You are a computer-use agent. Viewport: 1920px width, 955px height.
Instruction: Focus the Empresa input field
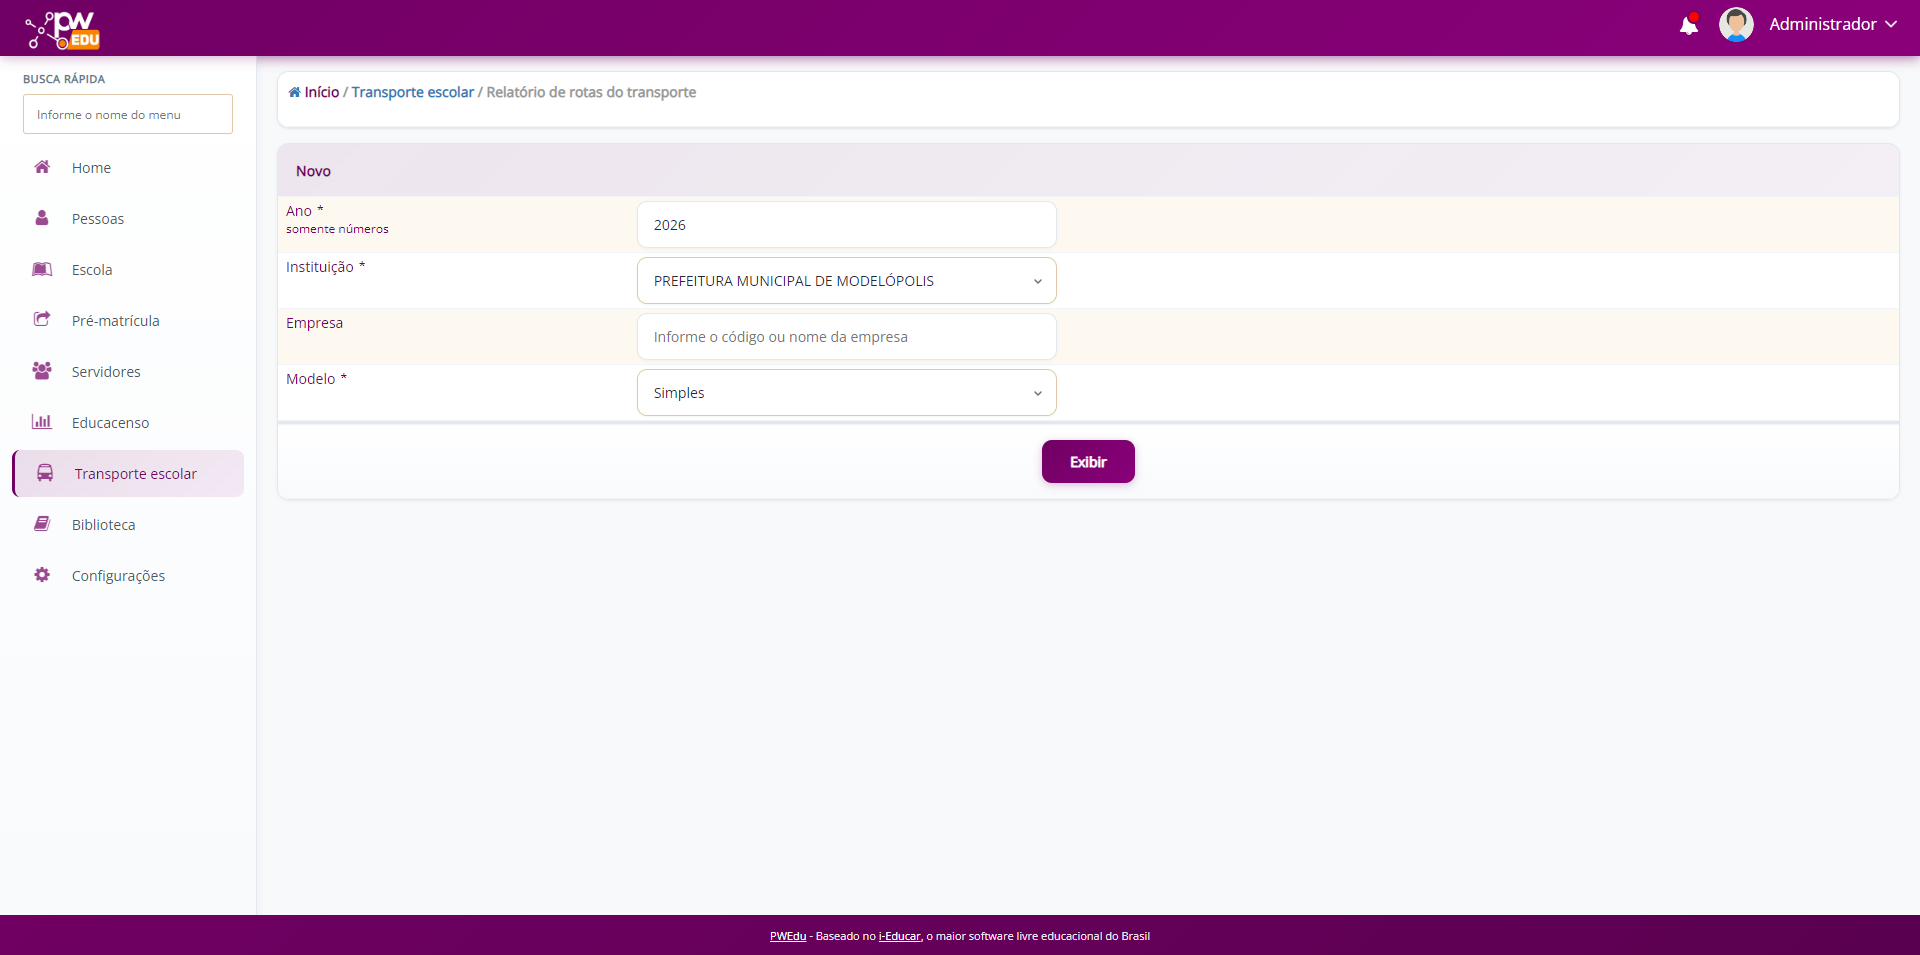point(846,337)
